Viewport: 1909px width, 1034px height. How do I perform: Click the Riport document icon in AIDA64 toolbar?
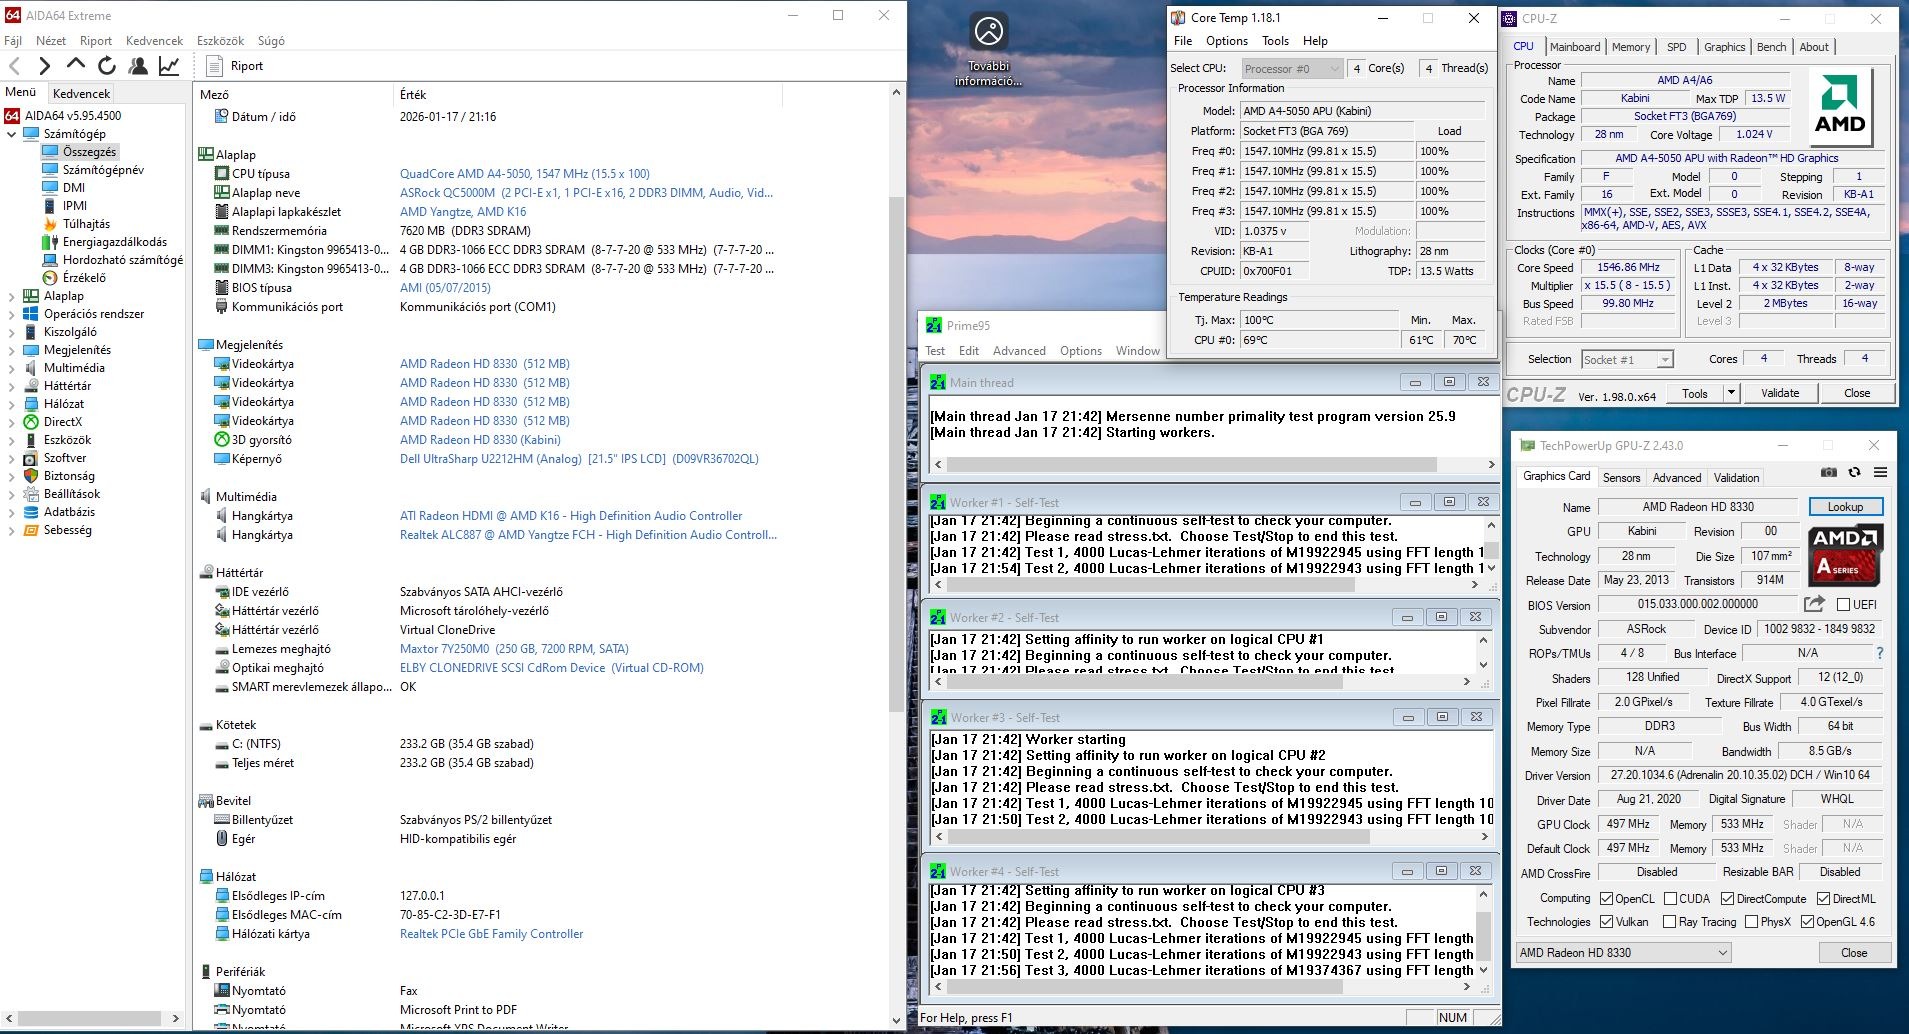tap(214, 66)
